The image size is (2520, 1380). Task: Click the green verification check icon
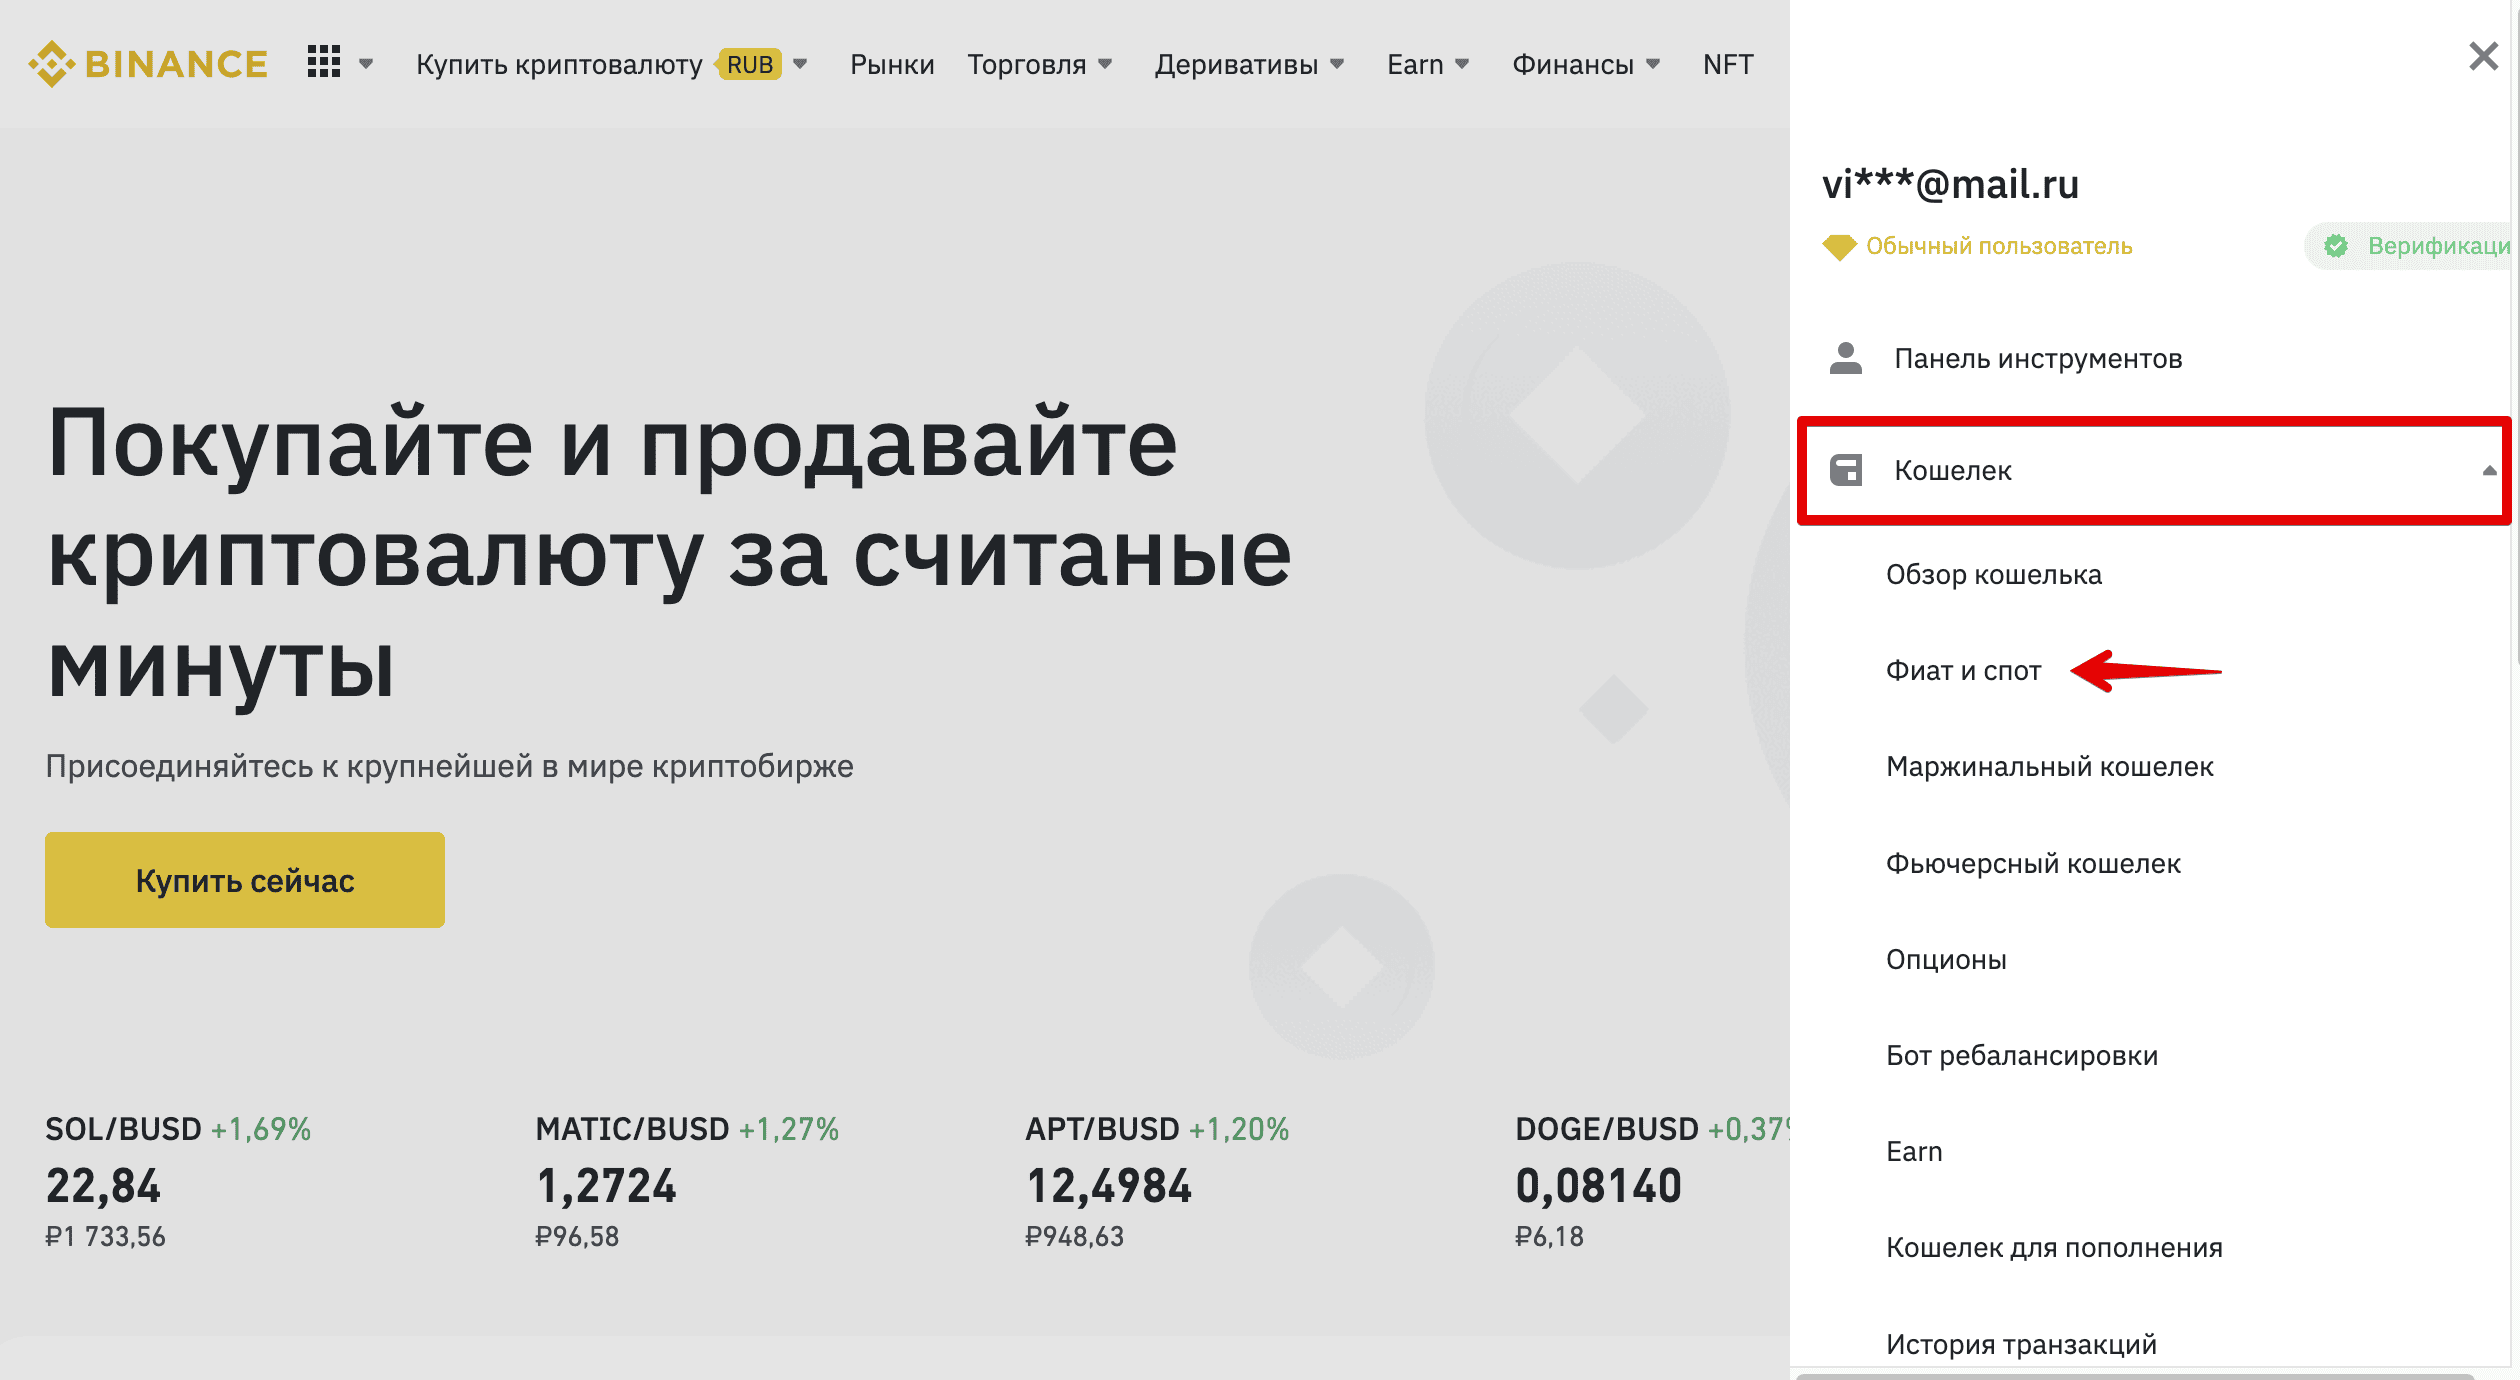2336,246
